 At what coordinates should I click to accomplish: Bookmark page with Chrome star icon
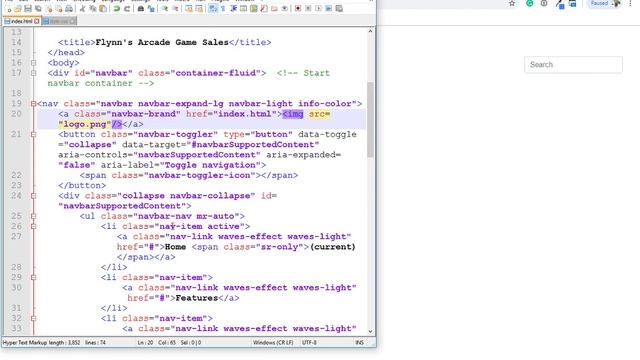point(512,3)
